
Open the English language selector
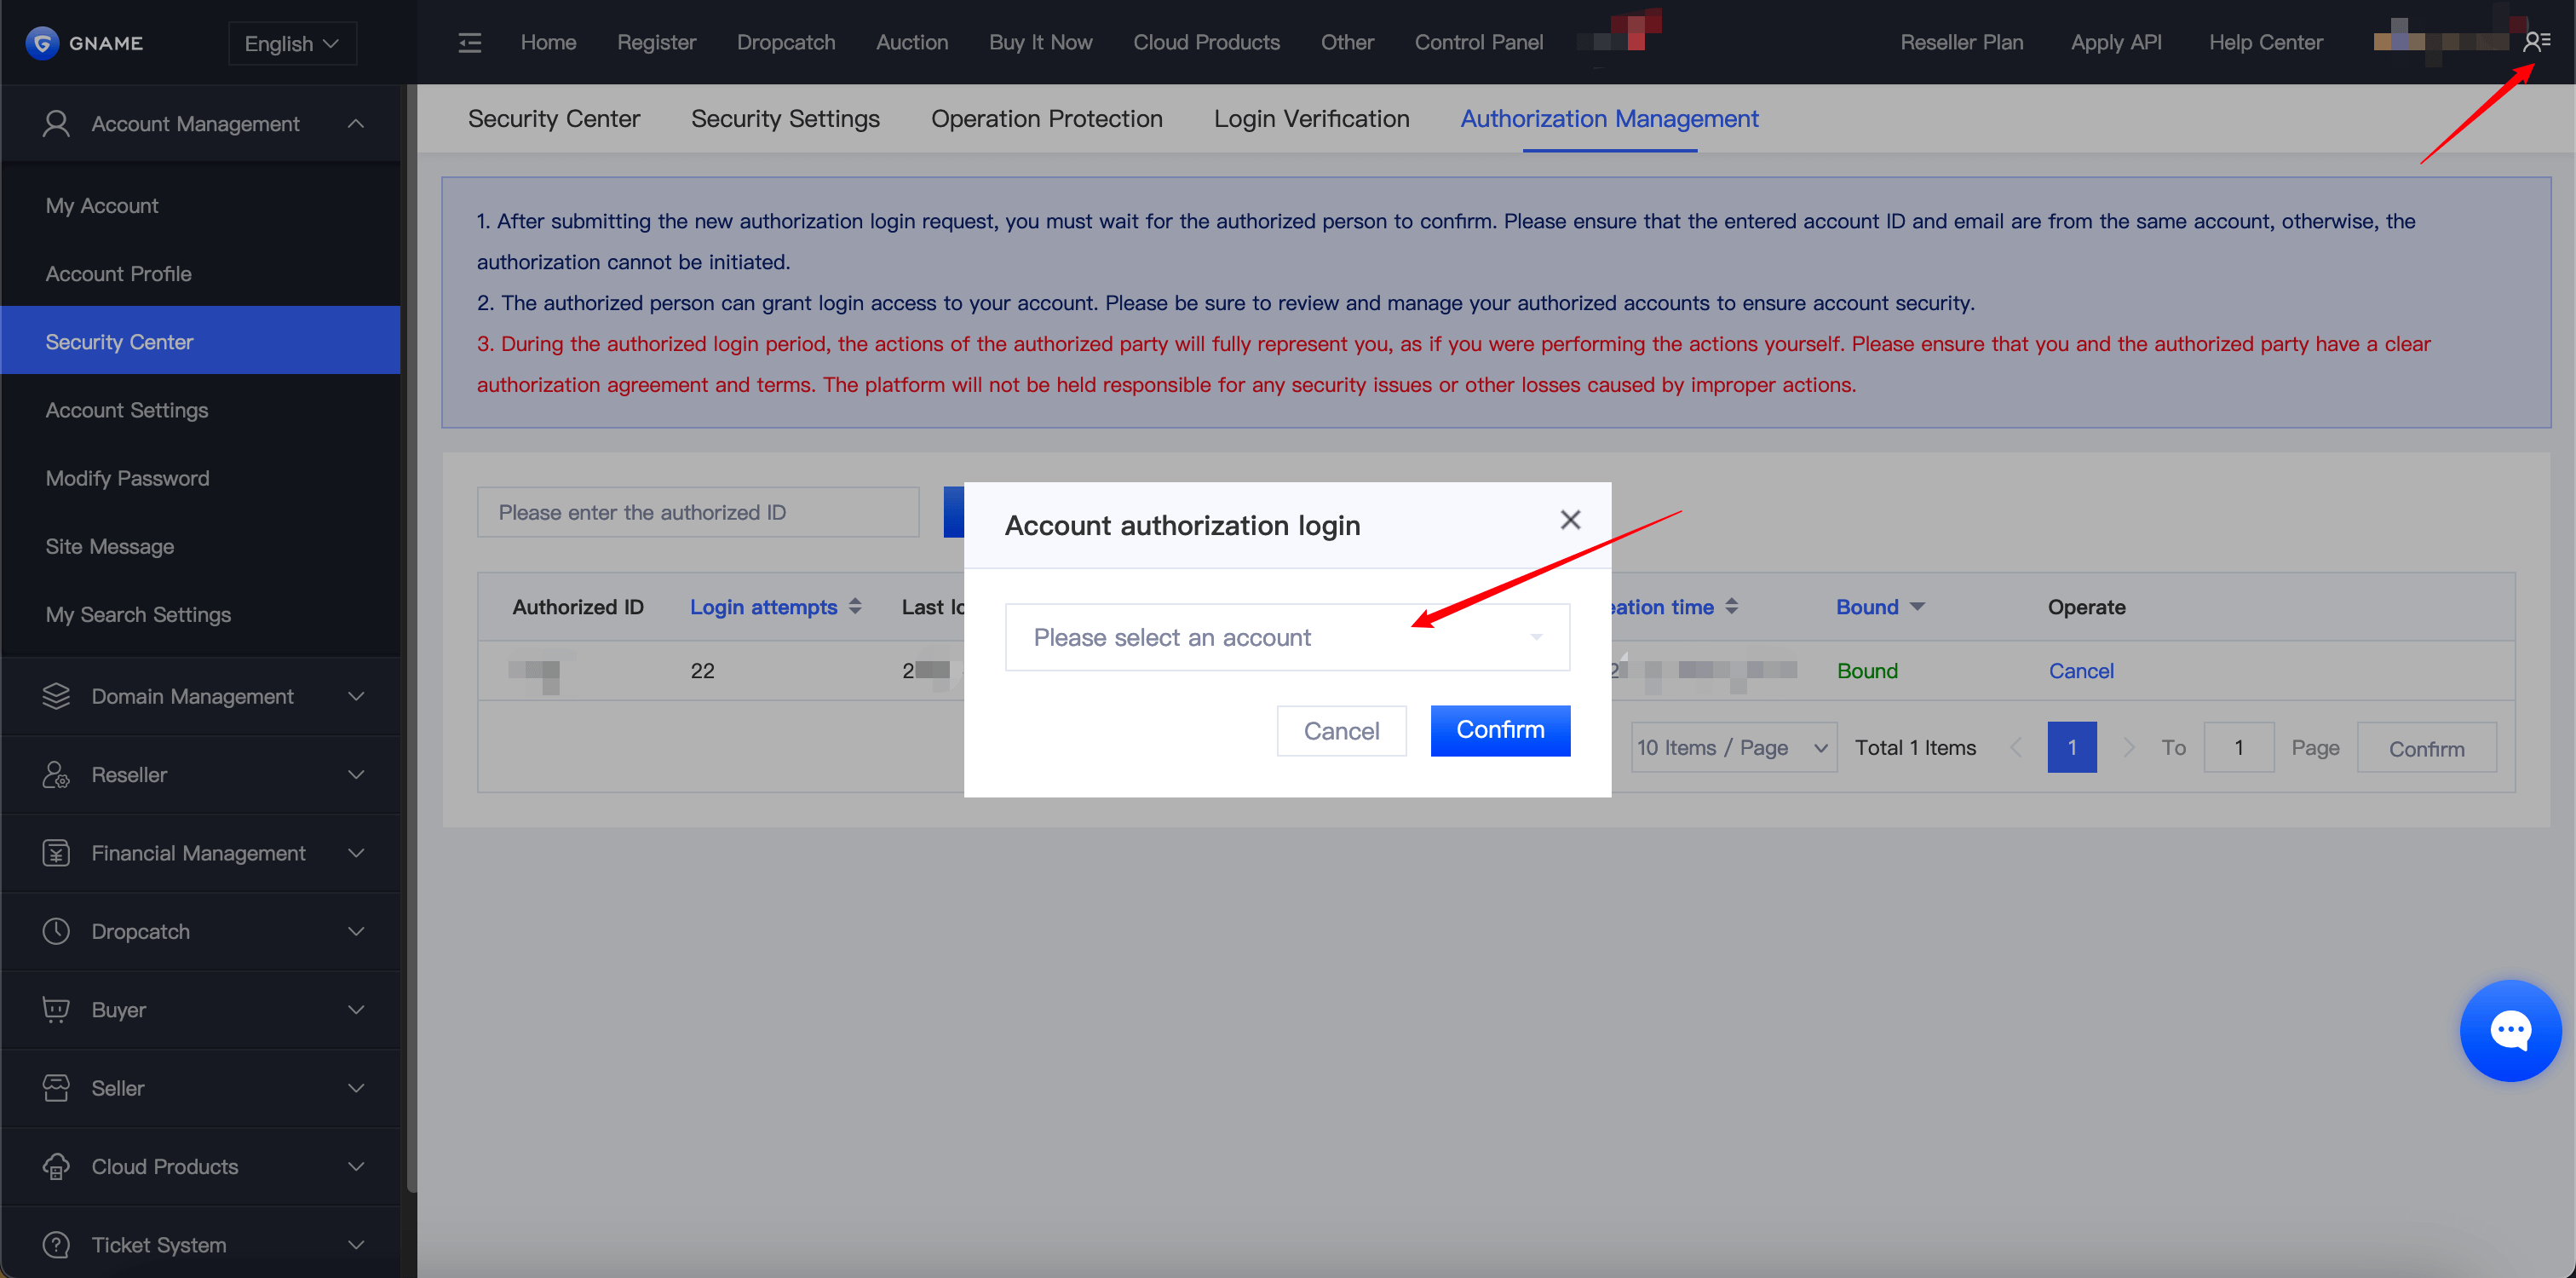[292, 44]
